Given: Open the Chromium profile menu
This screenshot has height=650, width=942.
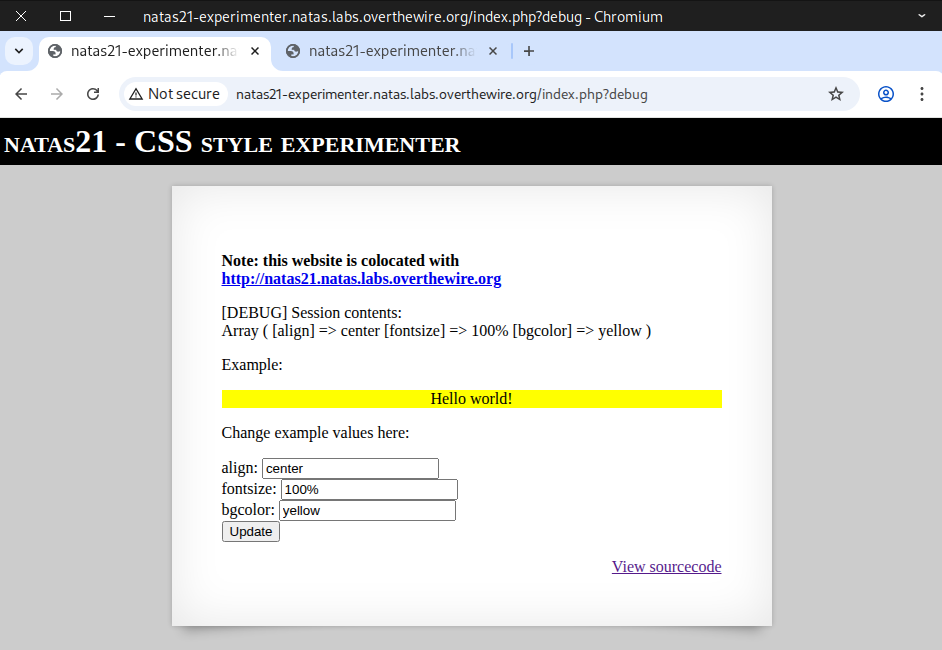Looking at the screenshot, I should point(886,94).
